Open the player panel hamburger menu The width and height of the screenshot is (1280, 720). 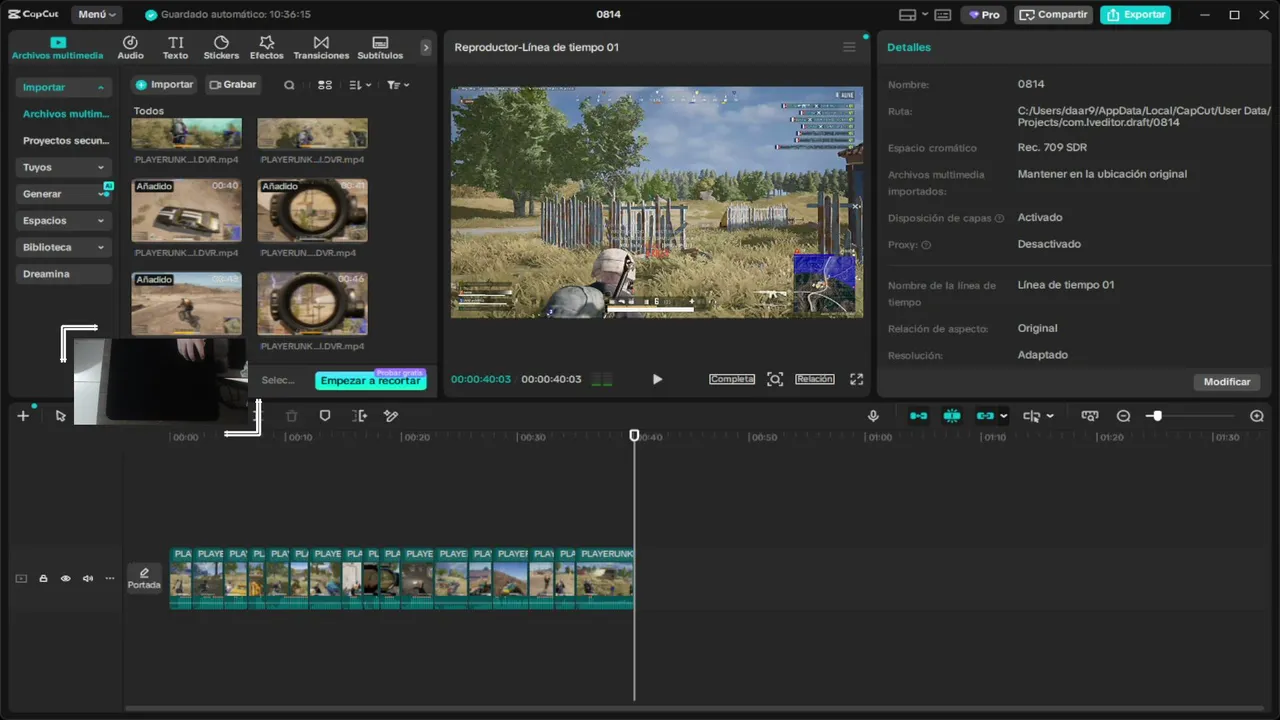pos(849,47)
